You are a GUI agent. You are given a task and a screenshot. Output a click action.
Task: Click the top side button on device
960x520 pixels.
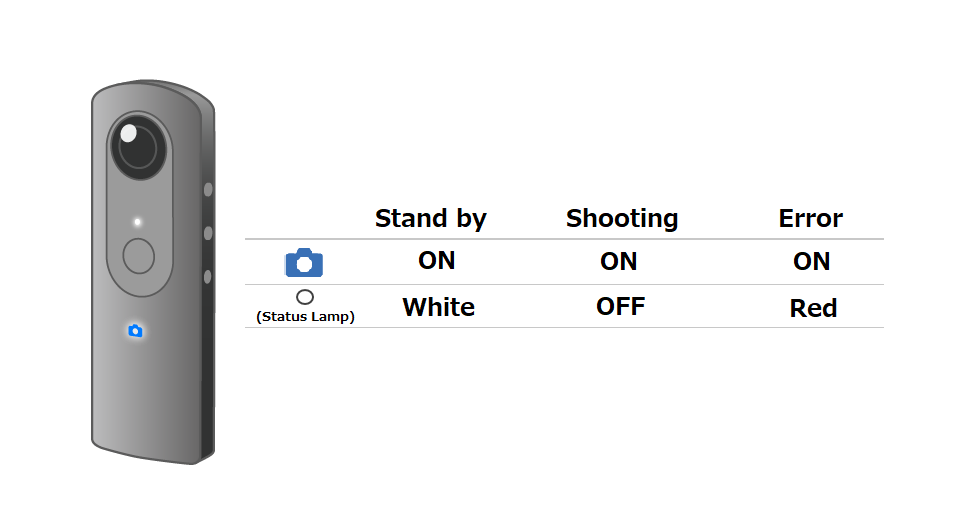click(x=208, y=189)
